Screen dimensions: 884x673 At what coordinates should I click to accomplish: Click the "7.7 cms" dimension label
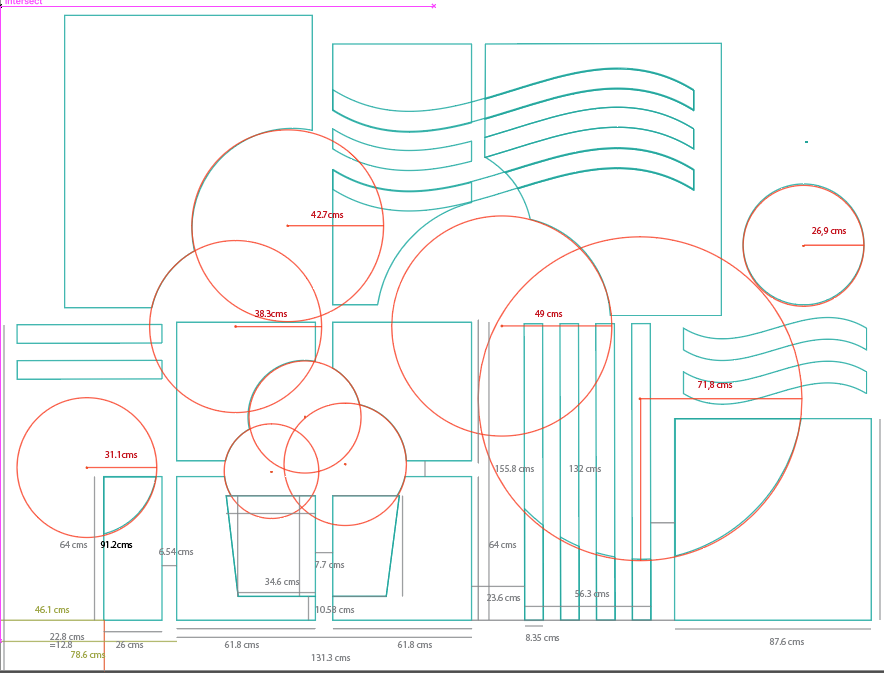coord(330,565)
